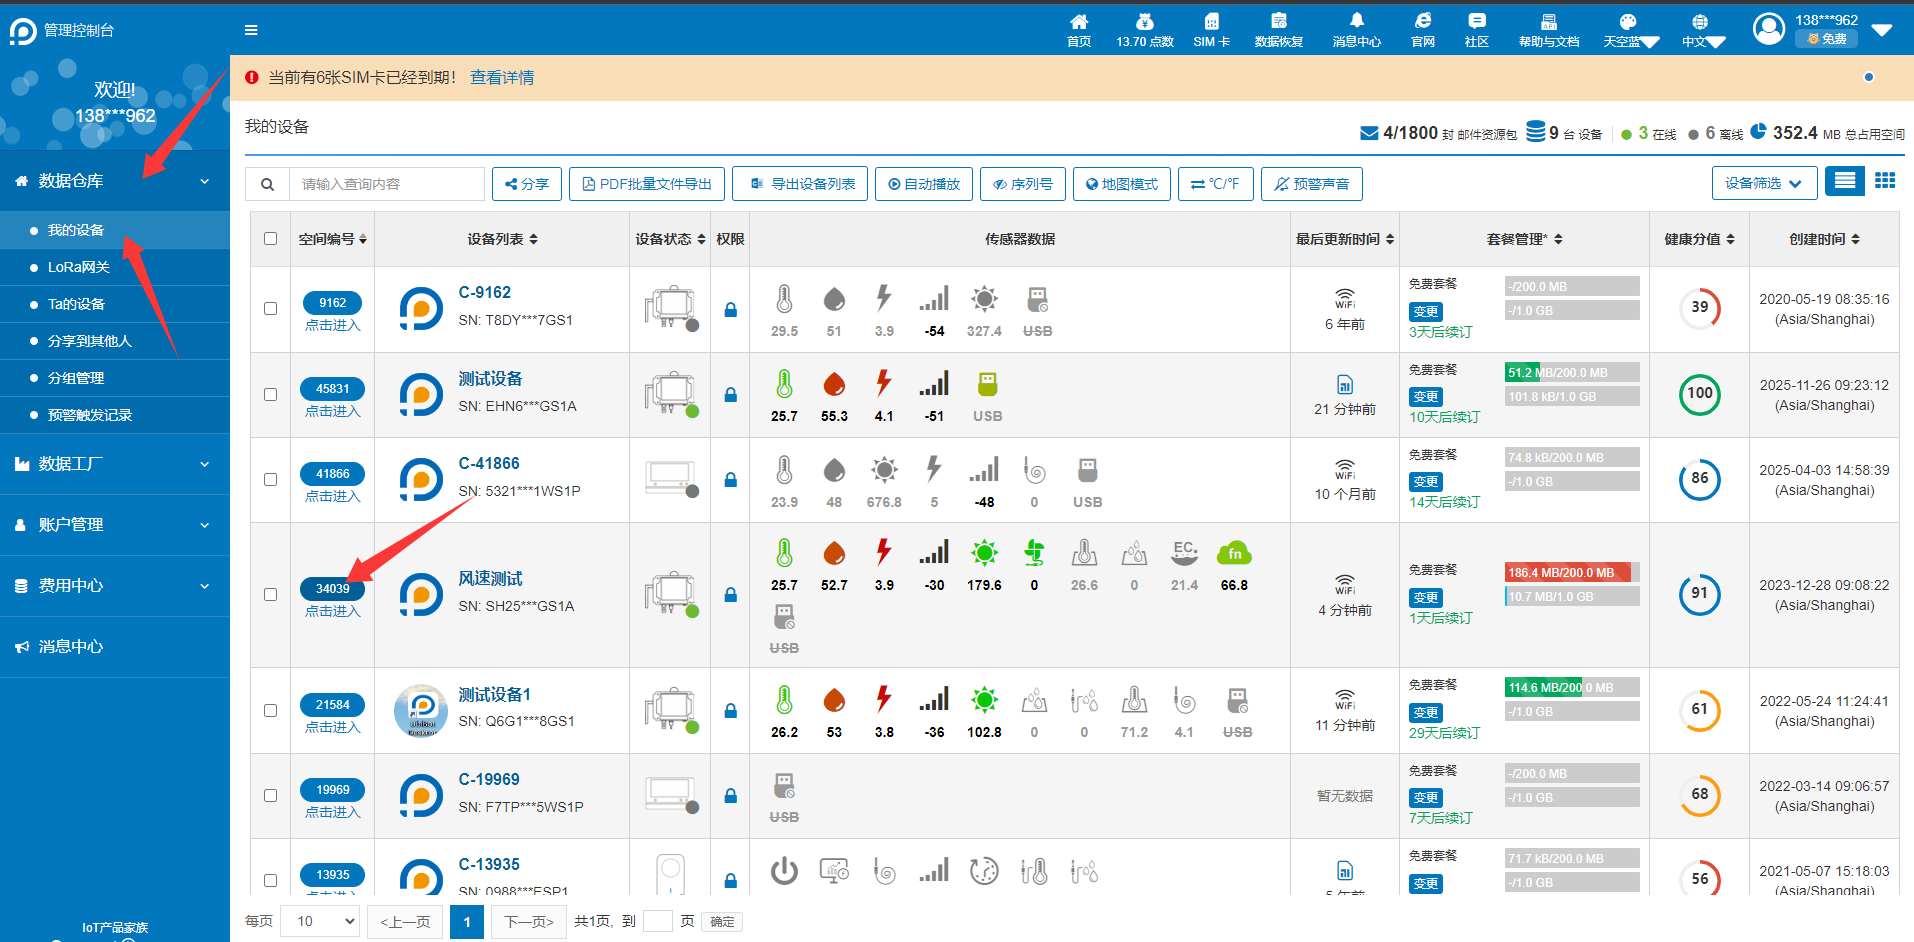
Task: Open the 官网 website icon
Action: click(1423, 21)
